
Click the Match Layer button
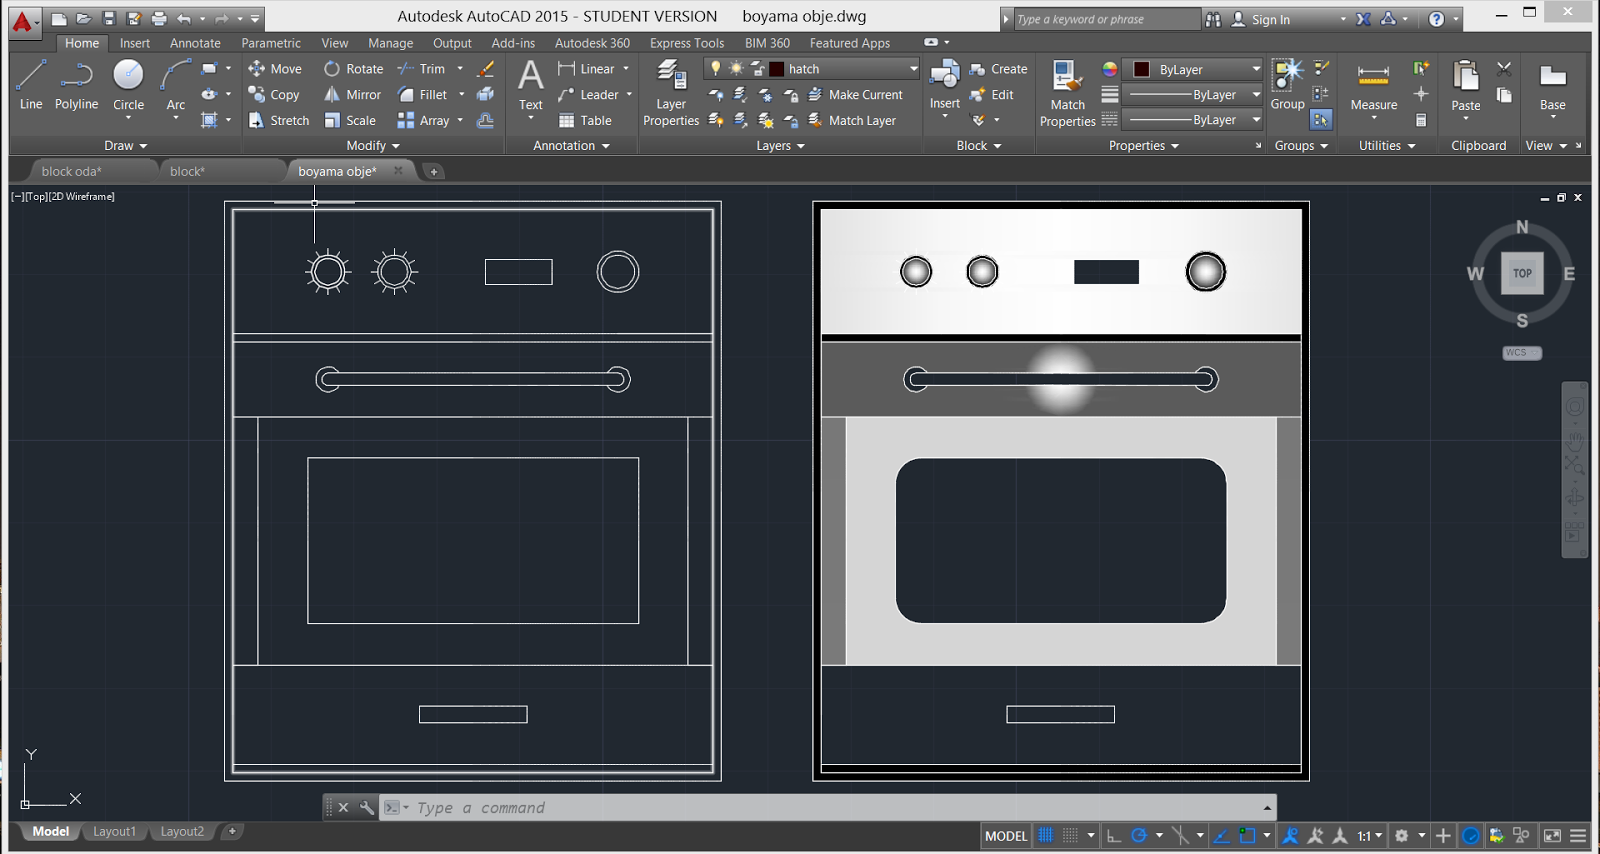852,121
